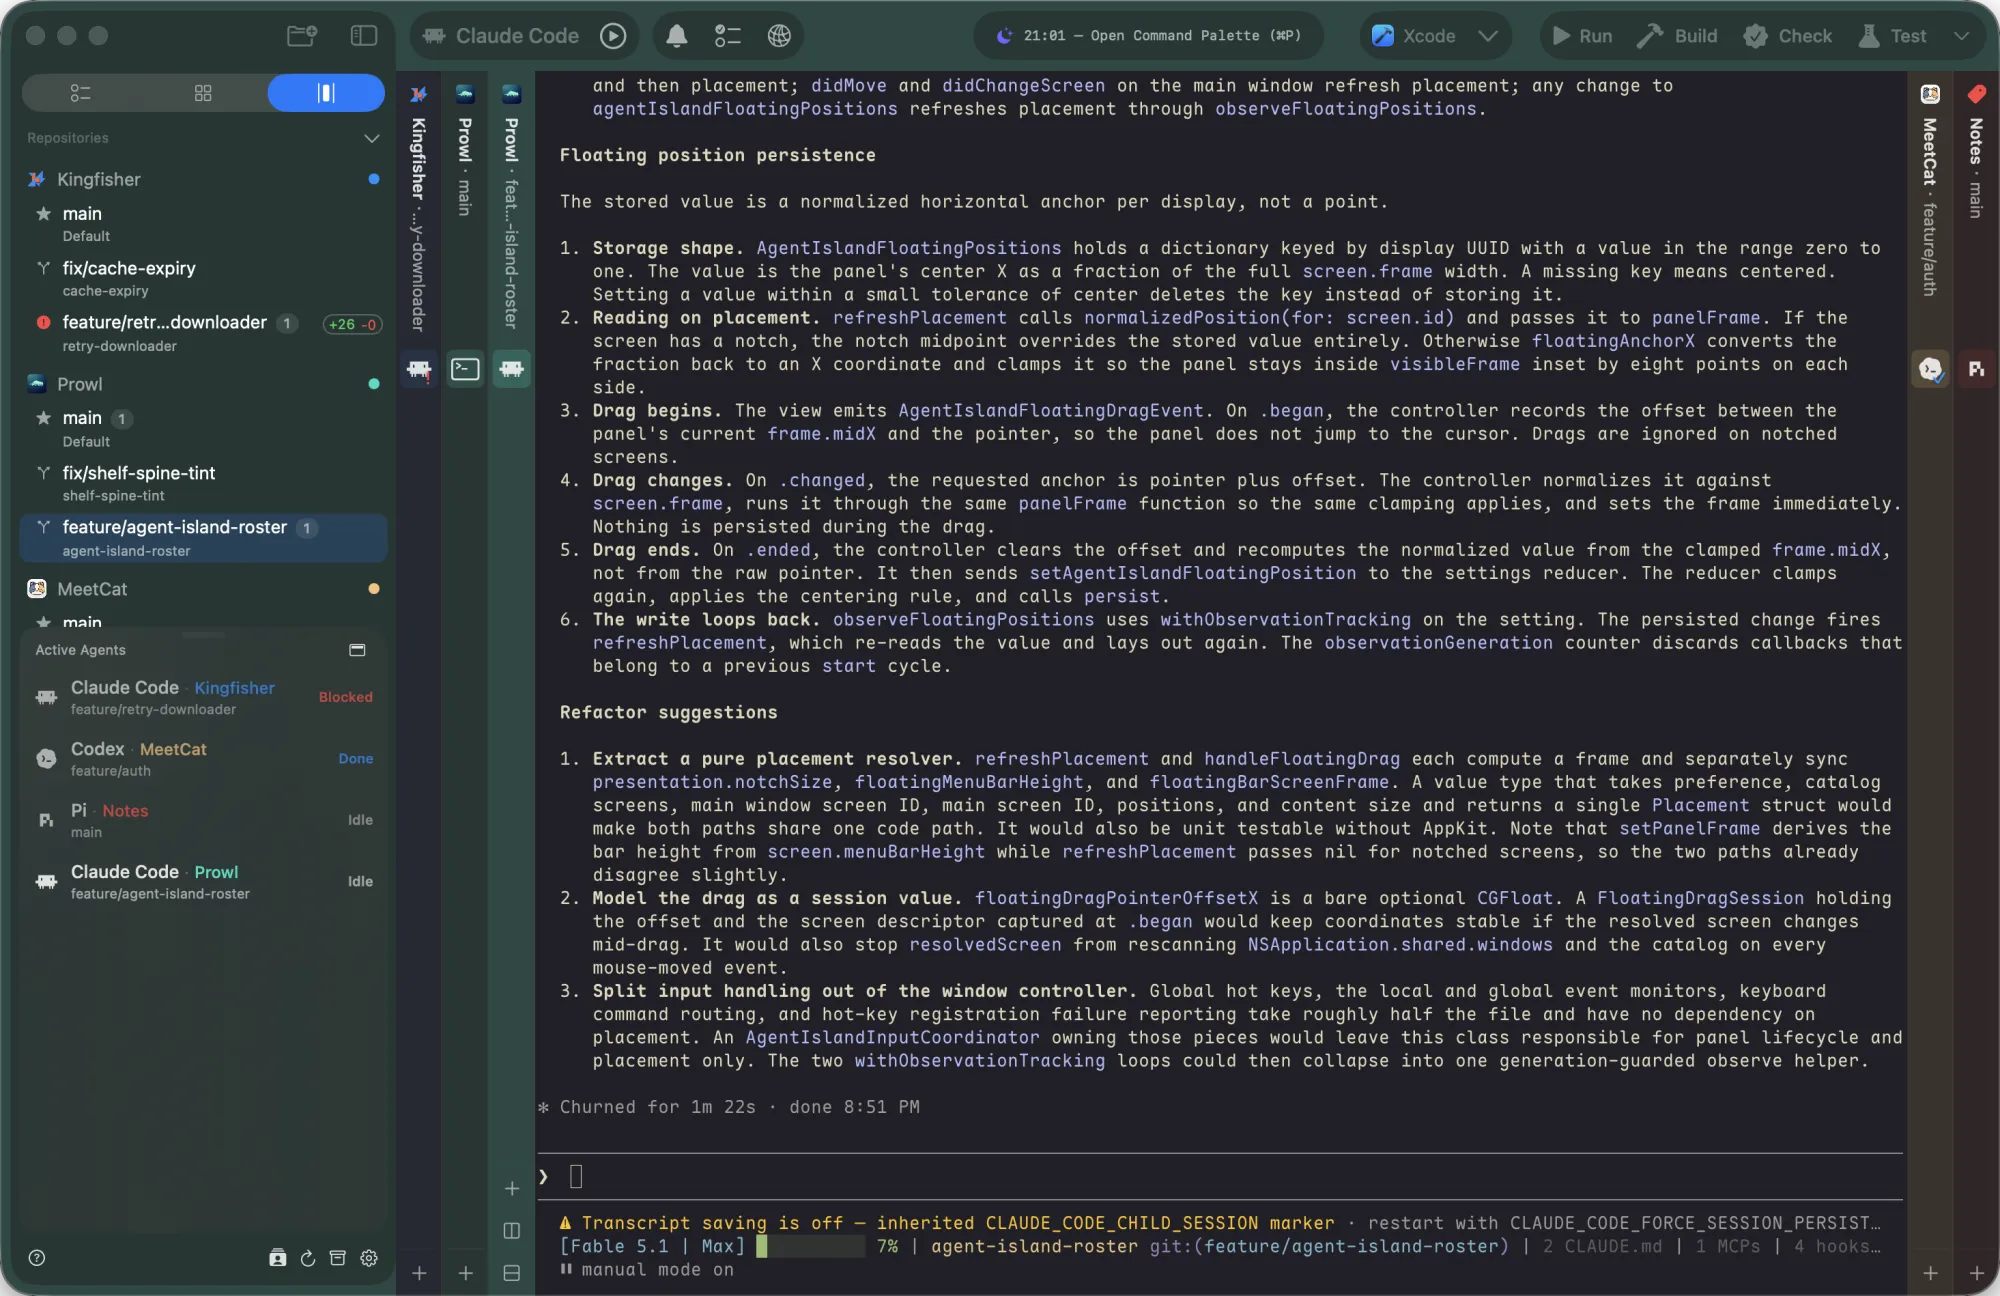Click the help question mark icon
2000x1296 pixels.
click(x=37, y=1258)
